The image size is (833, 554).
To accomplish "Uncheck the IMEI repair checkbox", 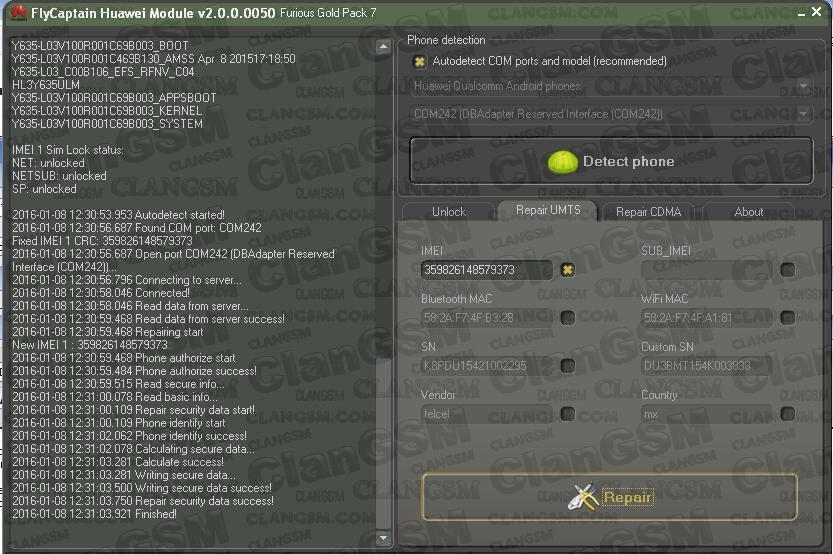I will 567,270.
